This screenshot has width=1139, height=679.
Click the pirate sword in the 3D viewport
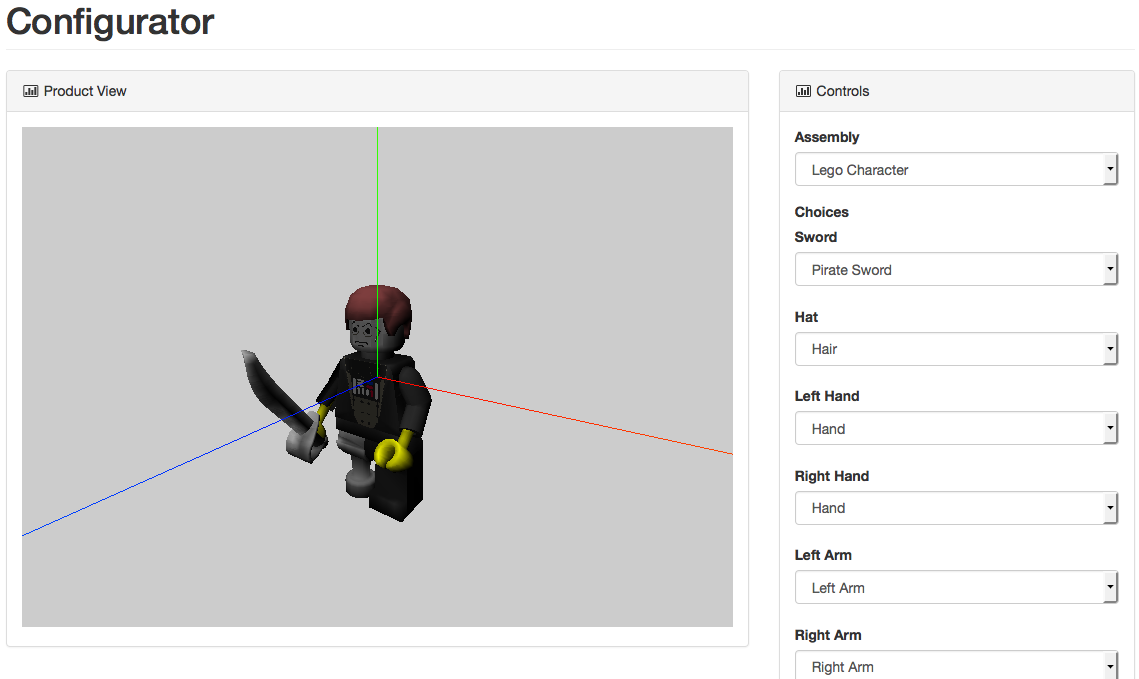tap(283, 407)
